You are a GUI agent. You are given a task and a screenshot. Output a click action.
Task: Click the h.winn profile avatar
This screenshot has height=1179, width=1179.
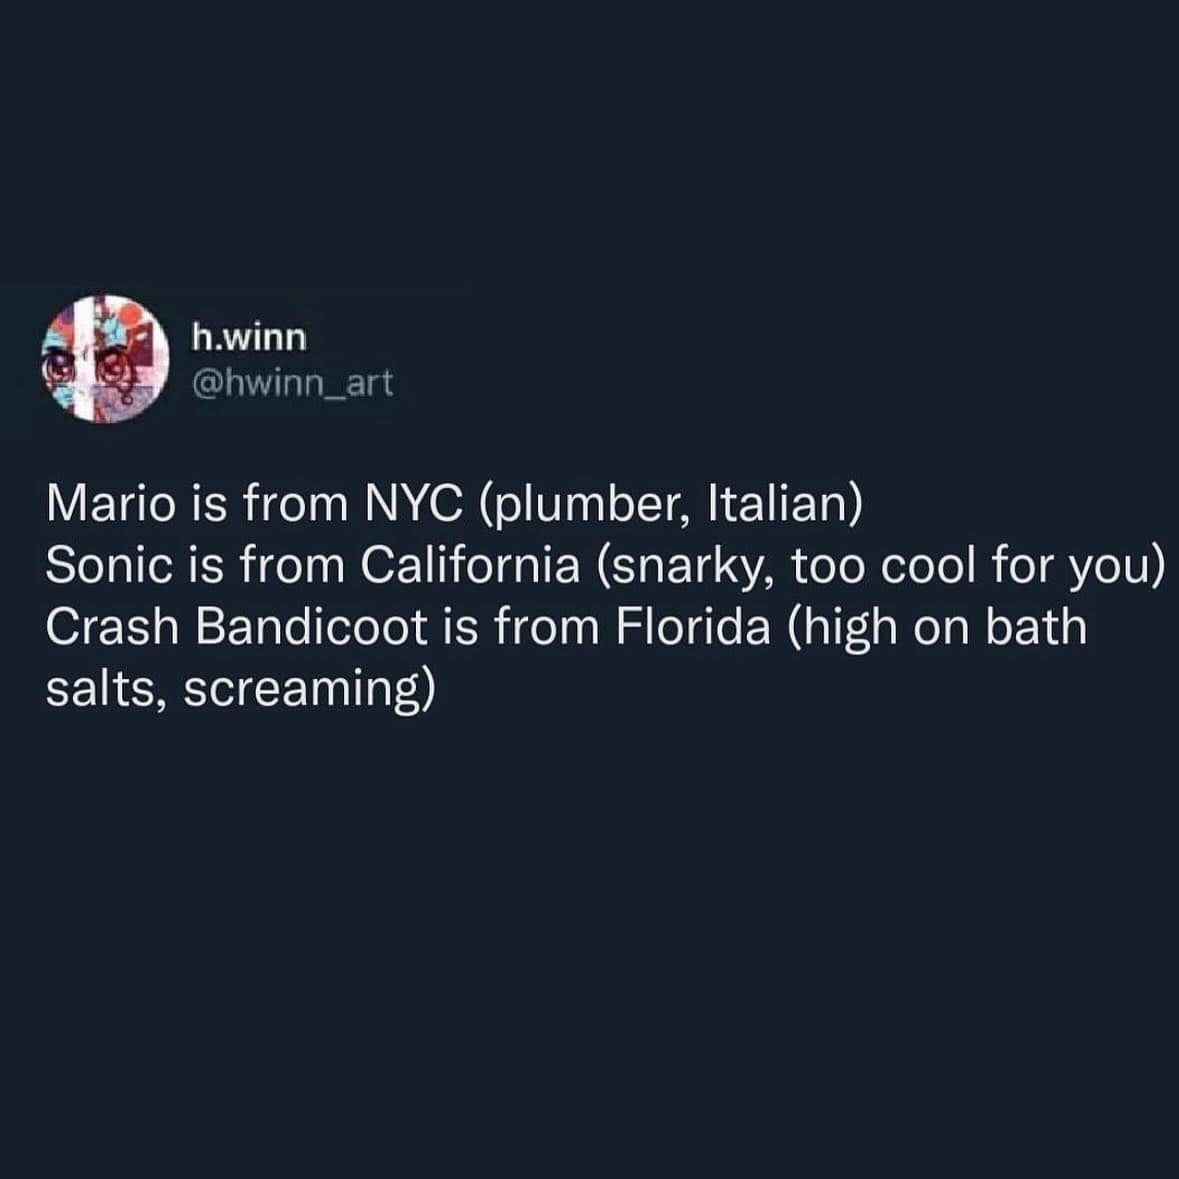[104, 360]
